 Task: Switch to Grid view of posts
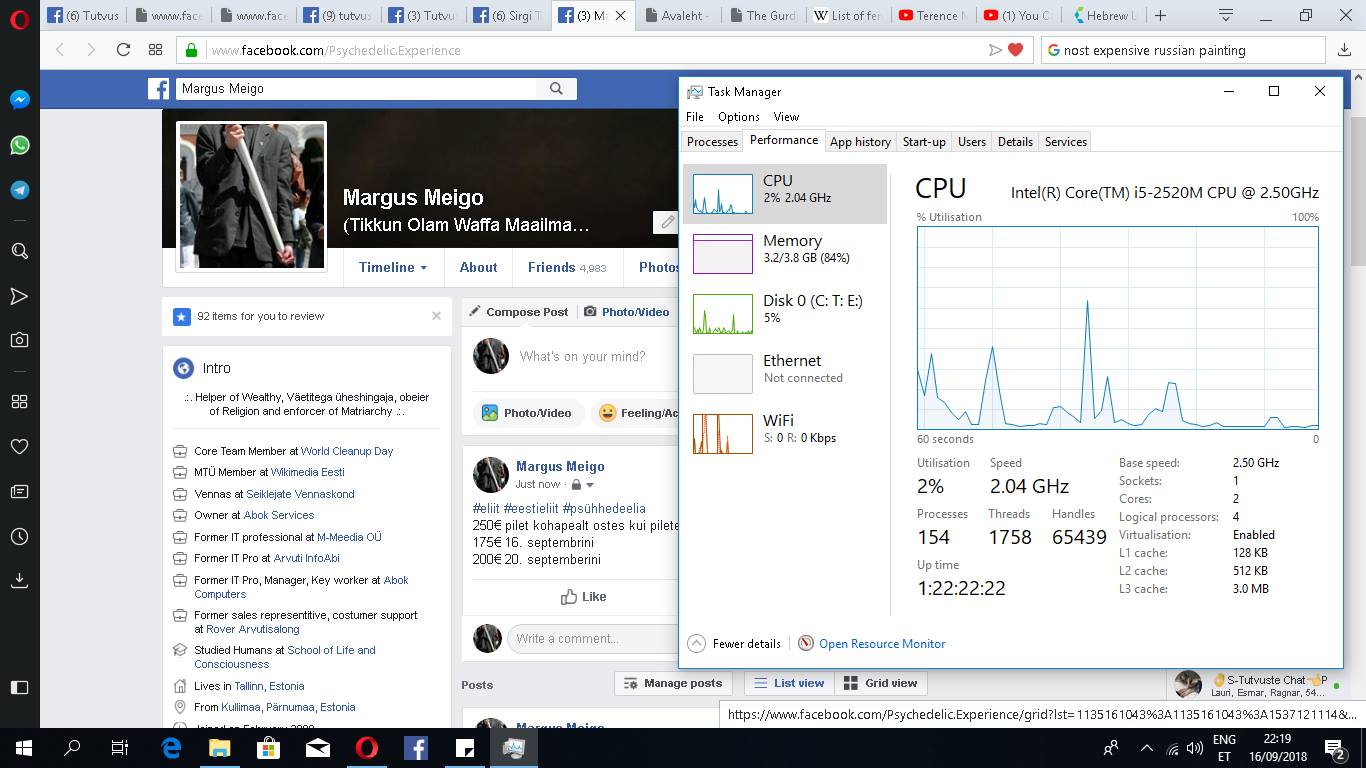[880, 683]
